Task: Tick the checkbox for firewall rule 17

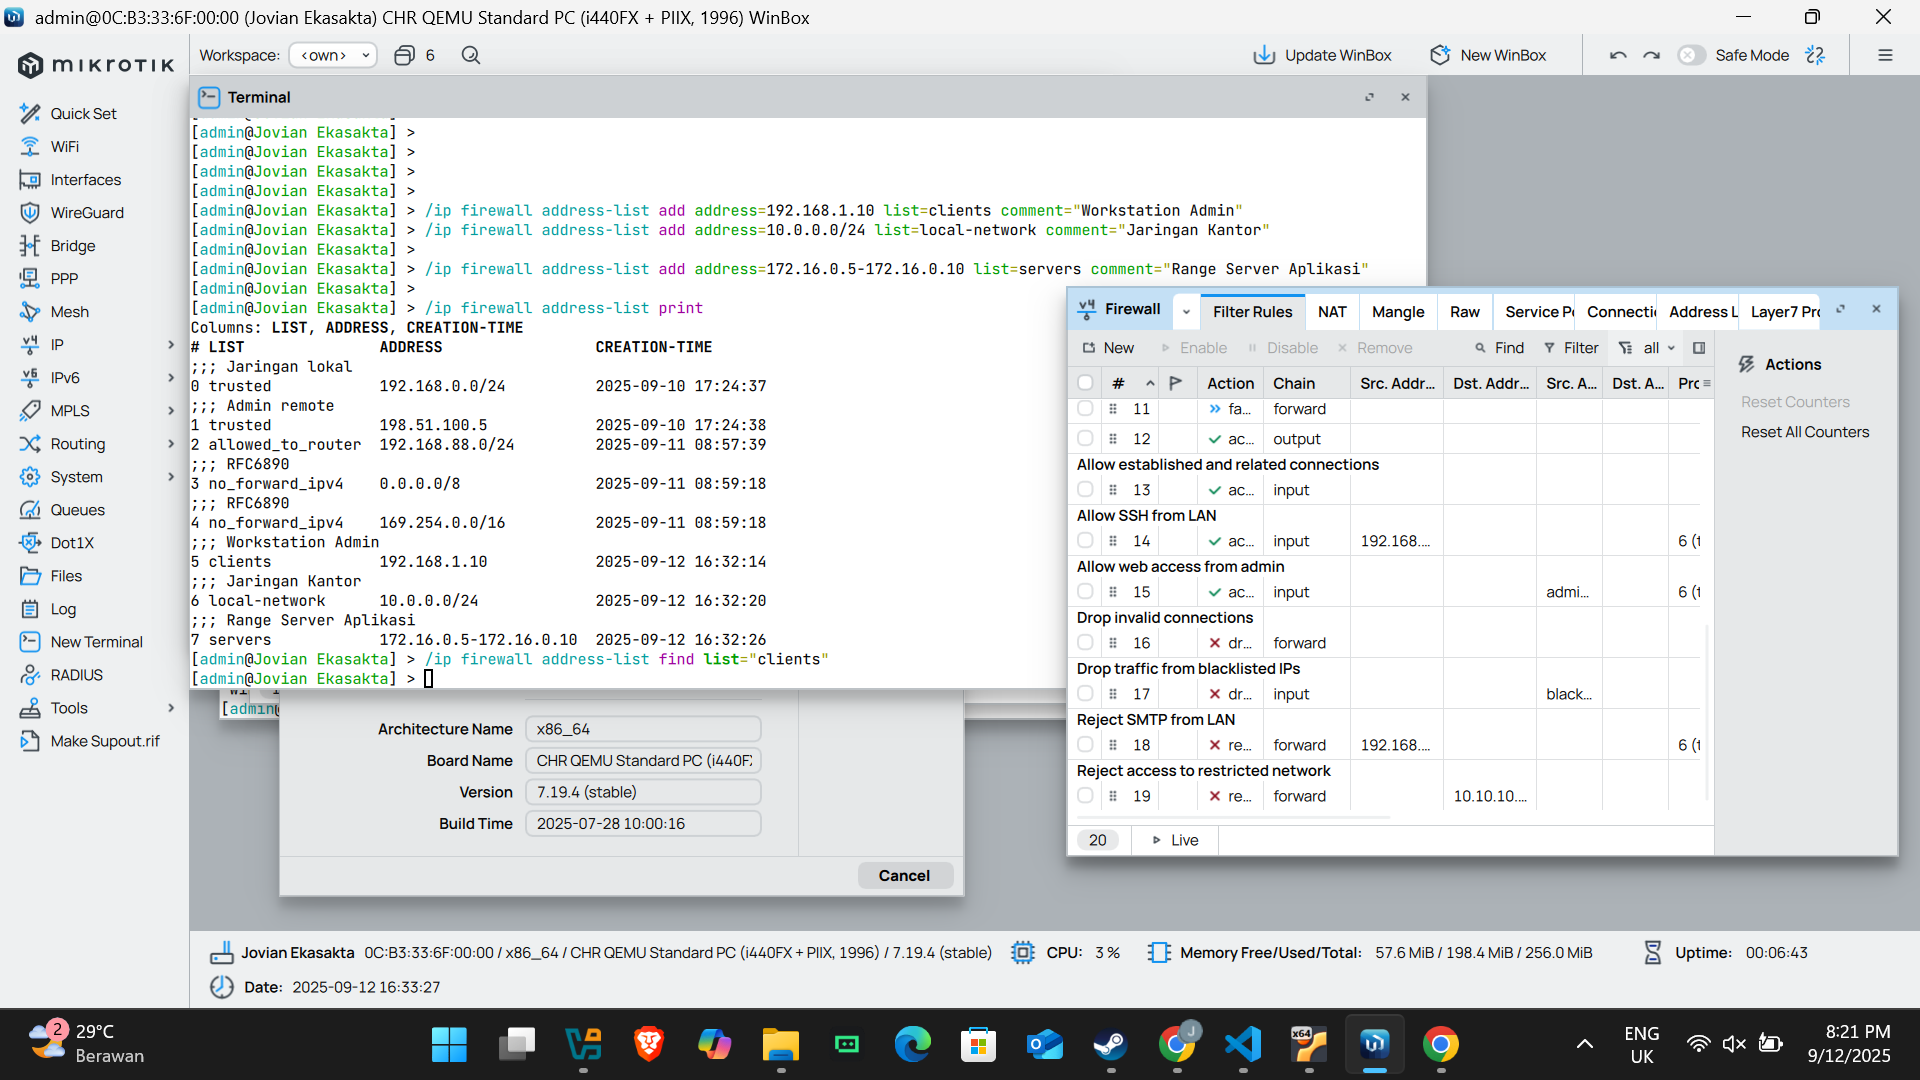Action: pos(1085,694)
